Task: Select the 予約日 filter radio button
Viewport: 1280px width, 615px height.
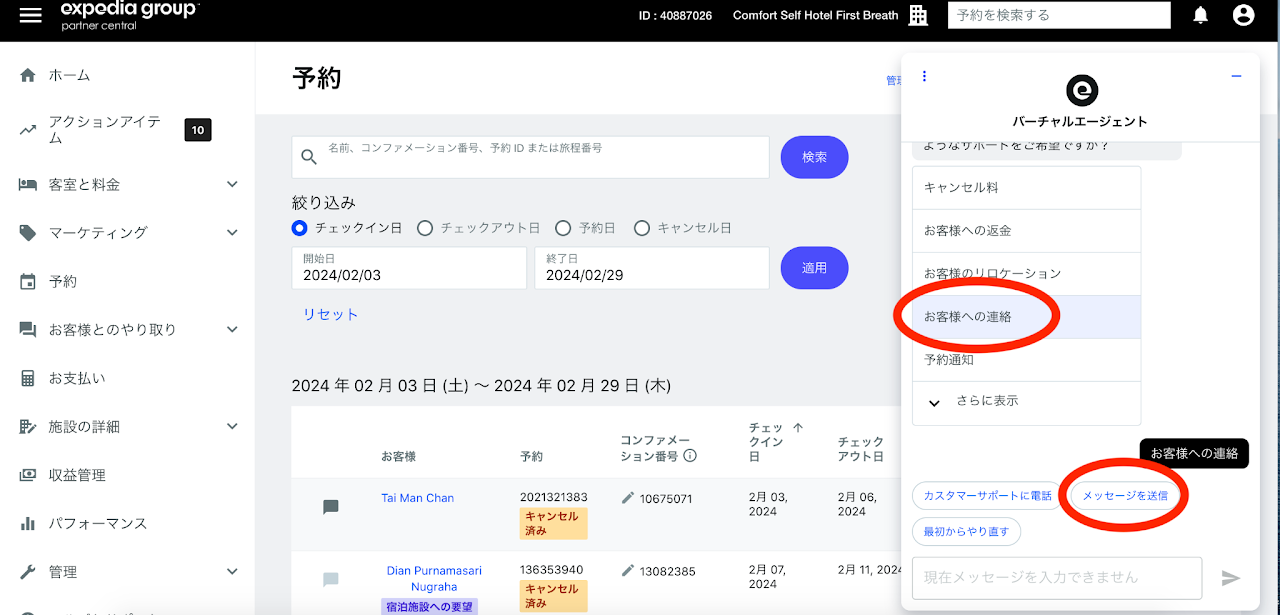Action: [563, 228]
